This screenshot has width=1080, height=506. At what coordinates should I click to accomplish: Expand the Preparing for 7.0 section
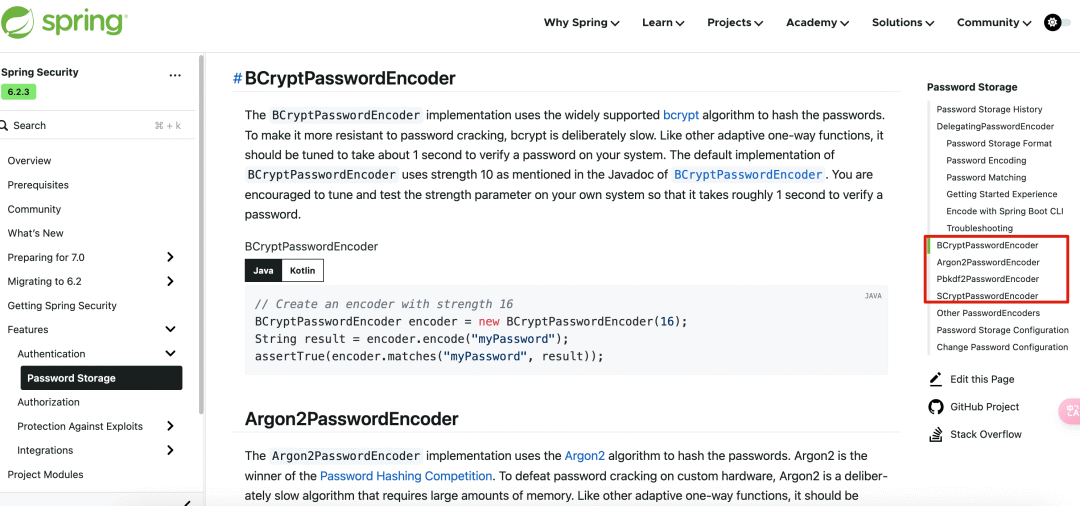(170, 257)
